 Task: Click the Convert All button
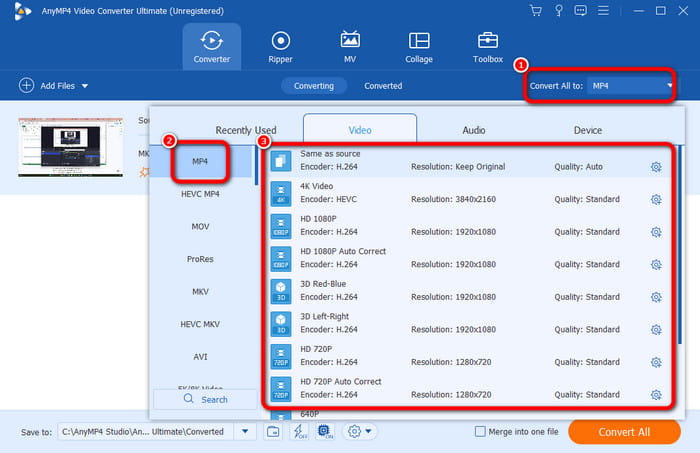pyautogui.click(x=624, y=432)
